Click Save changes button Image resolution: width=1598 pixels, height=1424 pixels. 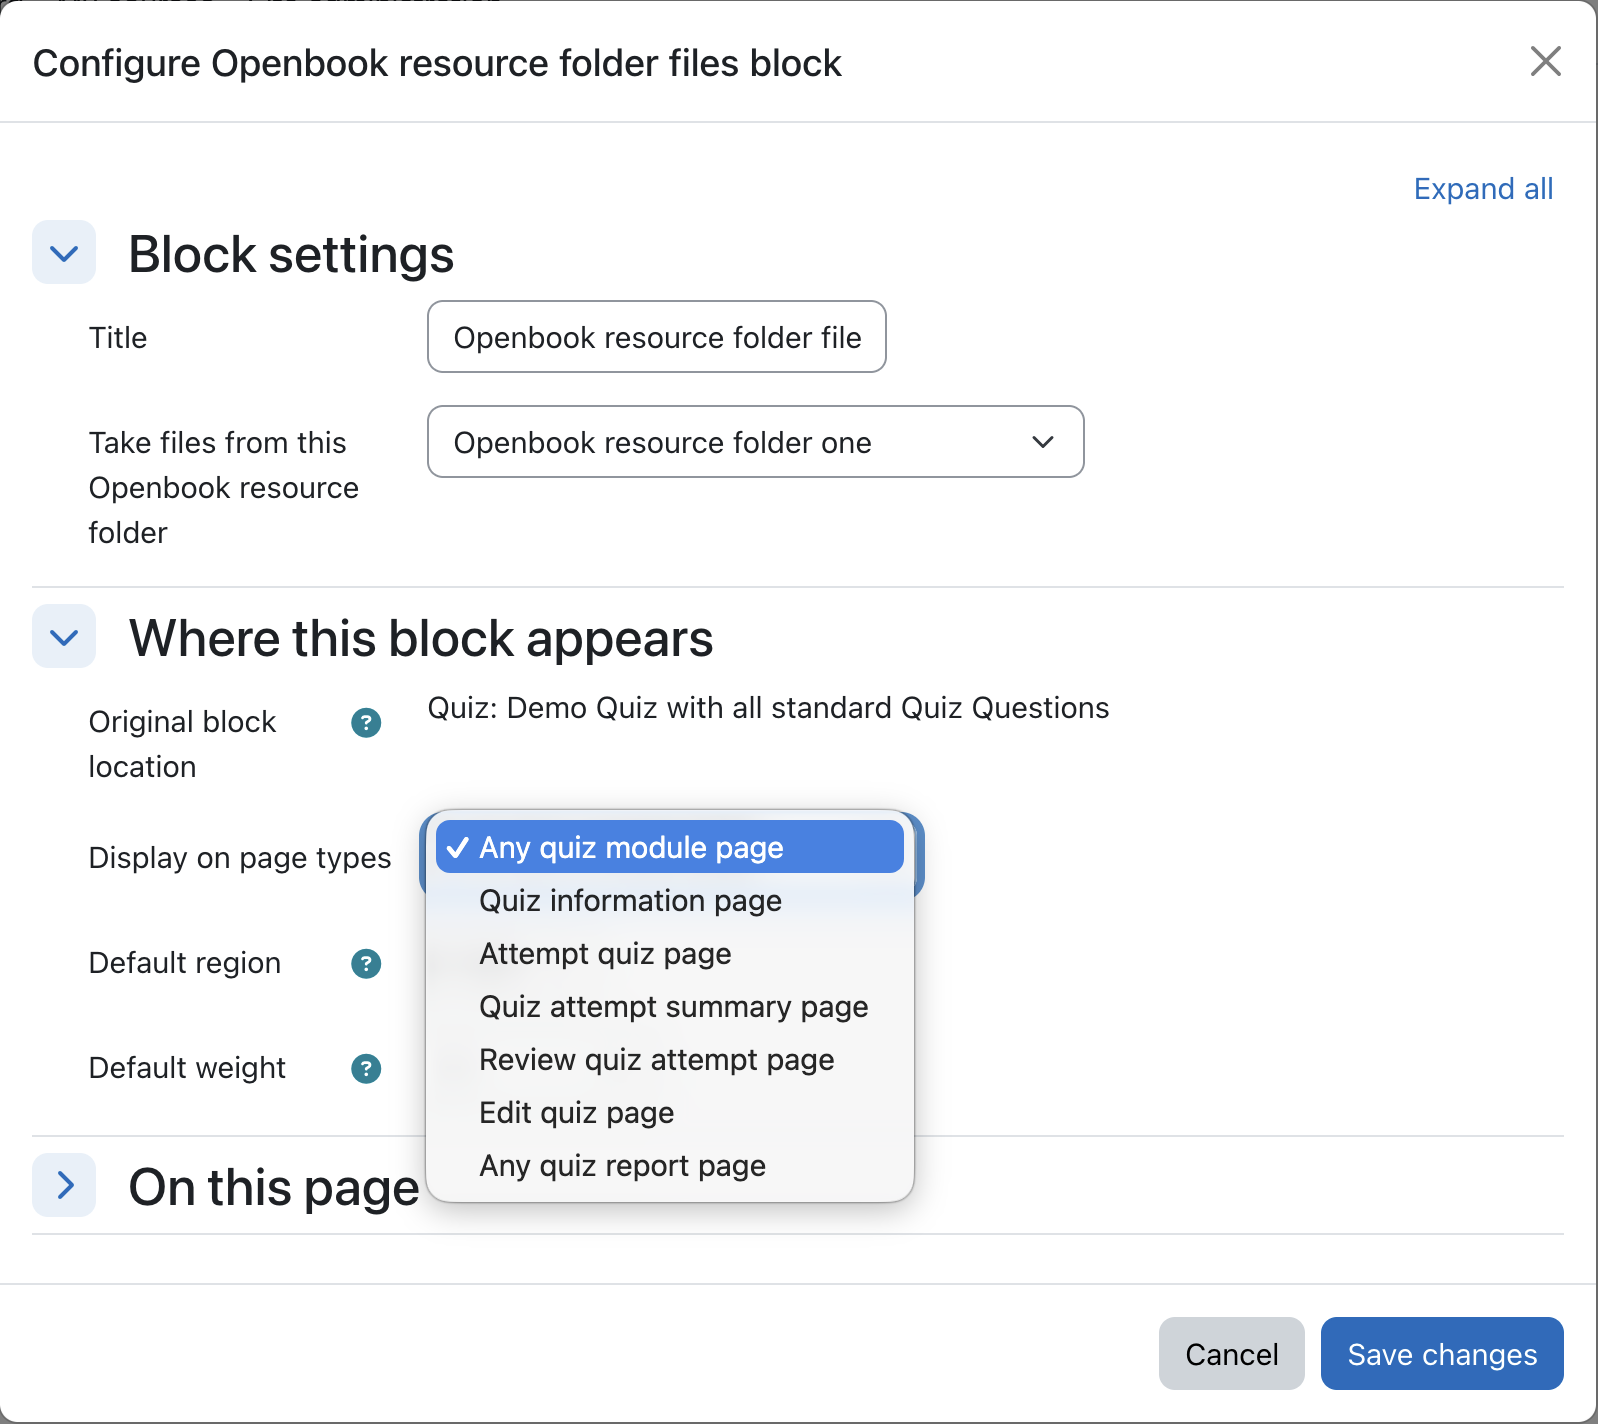[1442, 1354]
